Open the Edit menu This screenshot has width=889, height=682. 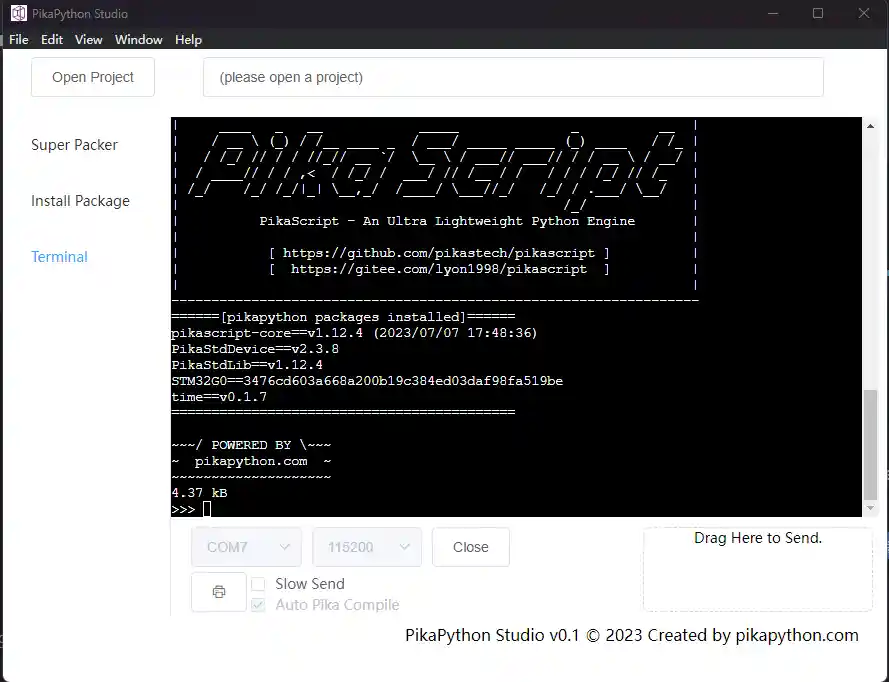click(52, 40)
